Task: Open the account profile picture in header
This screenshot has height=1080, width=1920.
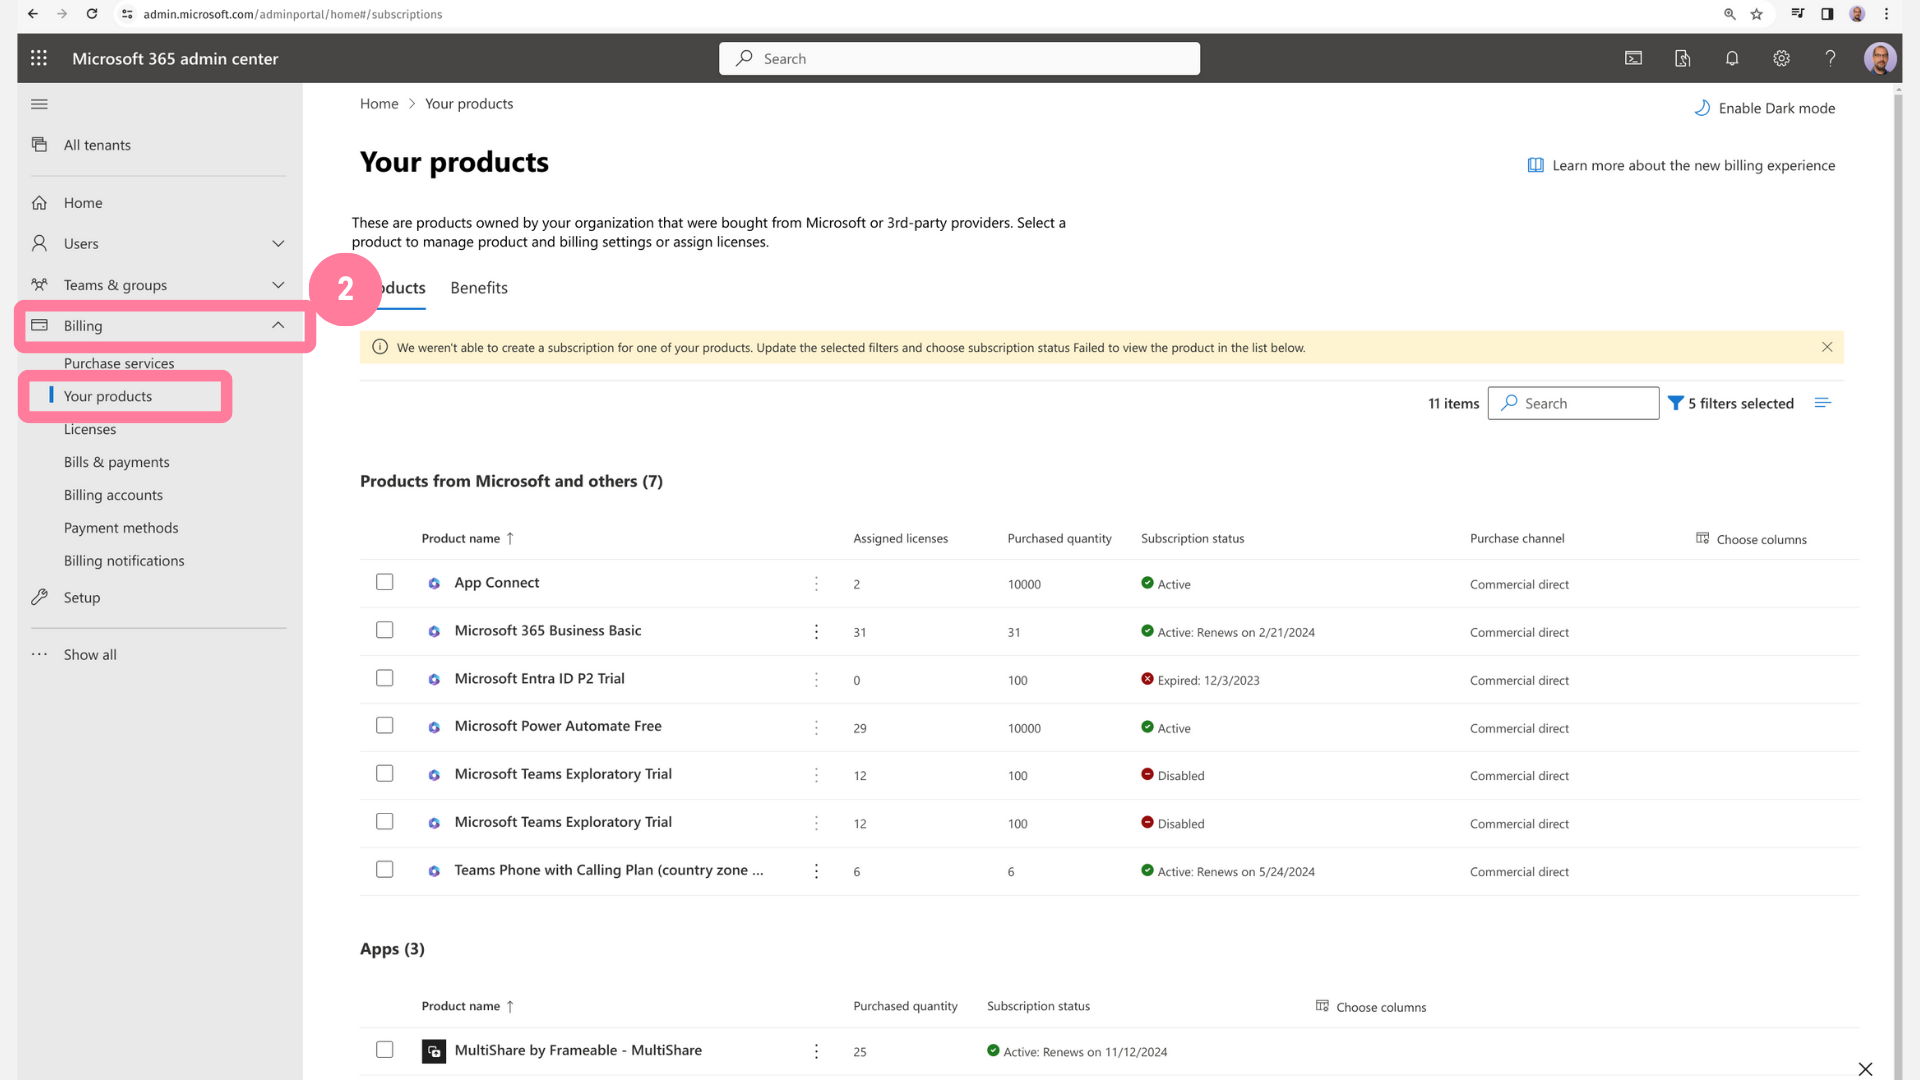Action: [1879, 58]
